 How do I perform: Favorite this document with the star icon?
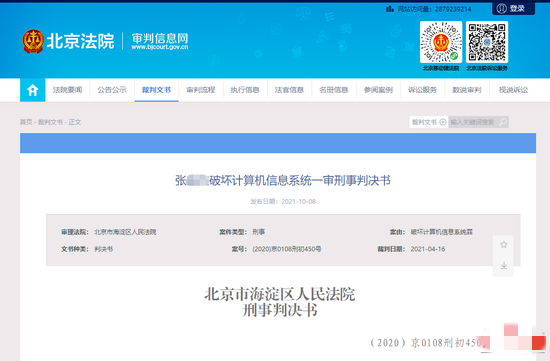[x=503, y=245]
